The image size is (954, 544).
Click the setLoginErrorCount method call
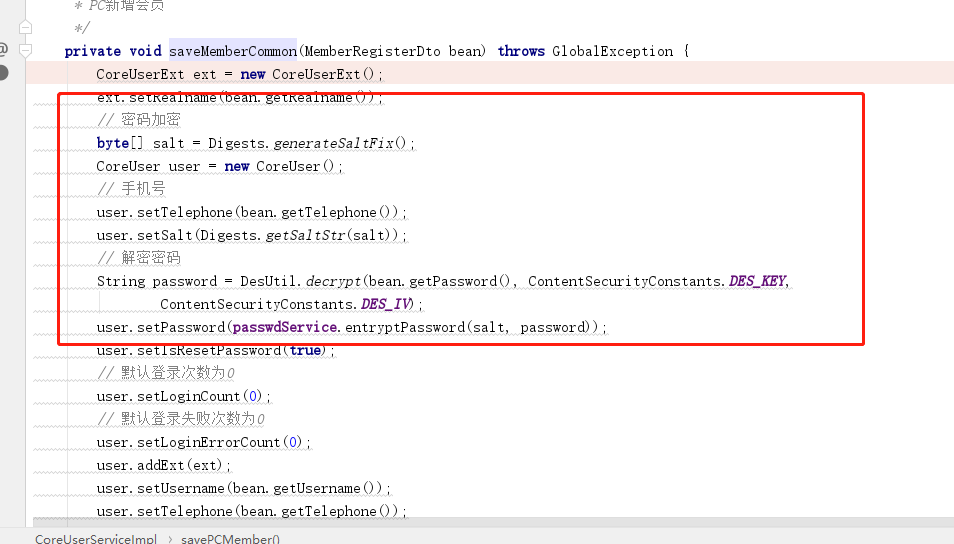point(209,442)
